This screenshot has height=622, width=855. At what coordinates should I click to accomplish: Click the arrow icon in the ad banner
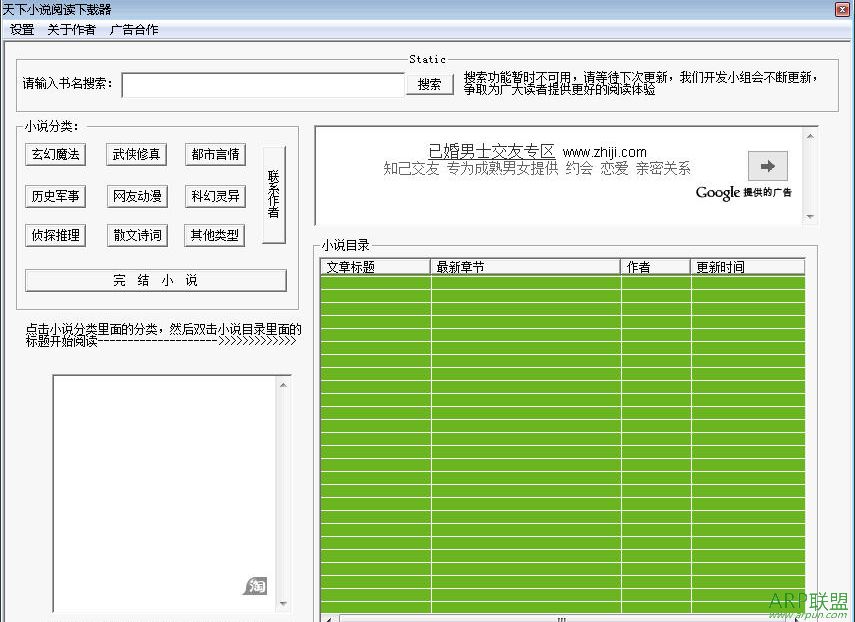pos(767,166)
